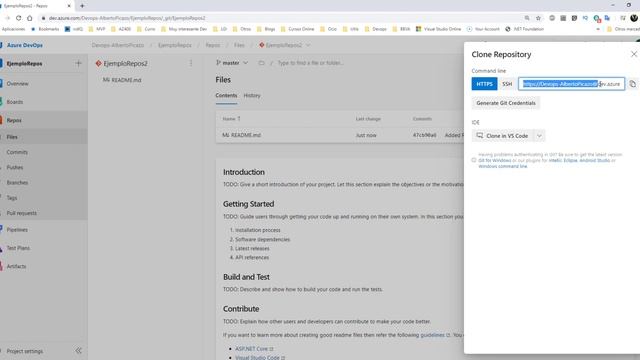Screen dimensions: 640x360
Task: Select the HTTPS clone option
Action: (x=484, y=84)
